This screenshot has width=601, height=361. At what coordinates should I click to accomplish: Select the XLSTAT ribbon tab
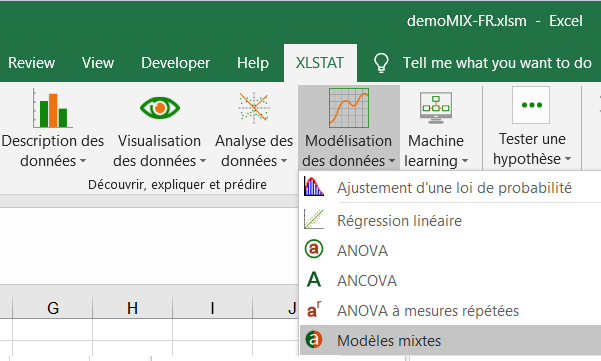pyautogui.click(x=320, y=63)
